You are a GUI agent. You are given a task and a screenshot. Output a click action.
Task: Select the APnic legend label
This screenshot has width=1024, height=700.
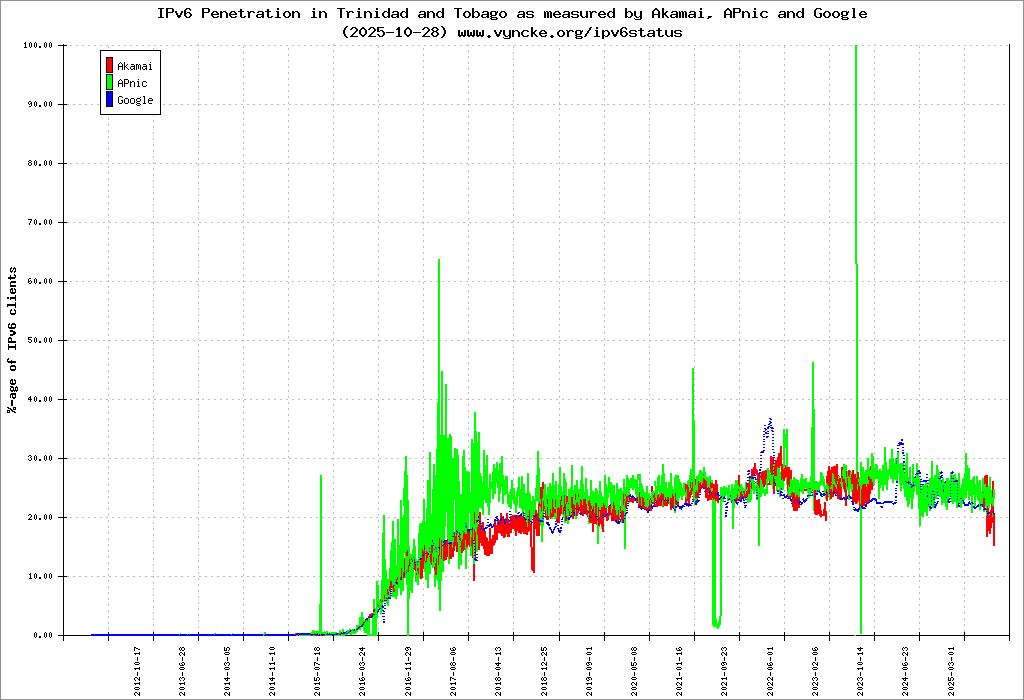[x=131, y=83]
